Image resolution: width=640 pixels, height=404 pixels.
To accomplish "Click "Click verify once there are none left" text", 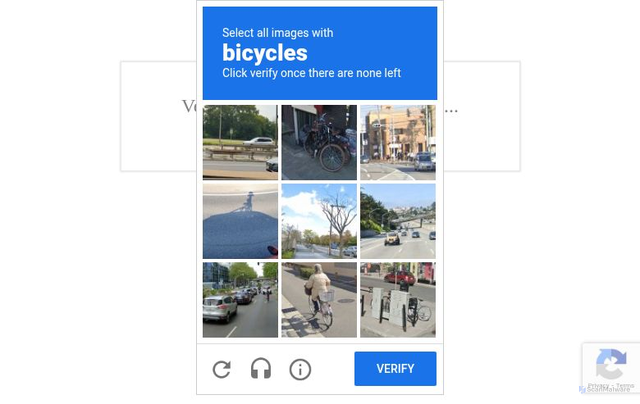I will coord(311,73).
